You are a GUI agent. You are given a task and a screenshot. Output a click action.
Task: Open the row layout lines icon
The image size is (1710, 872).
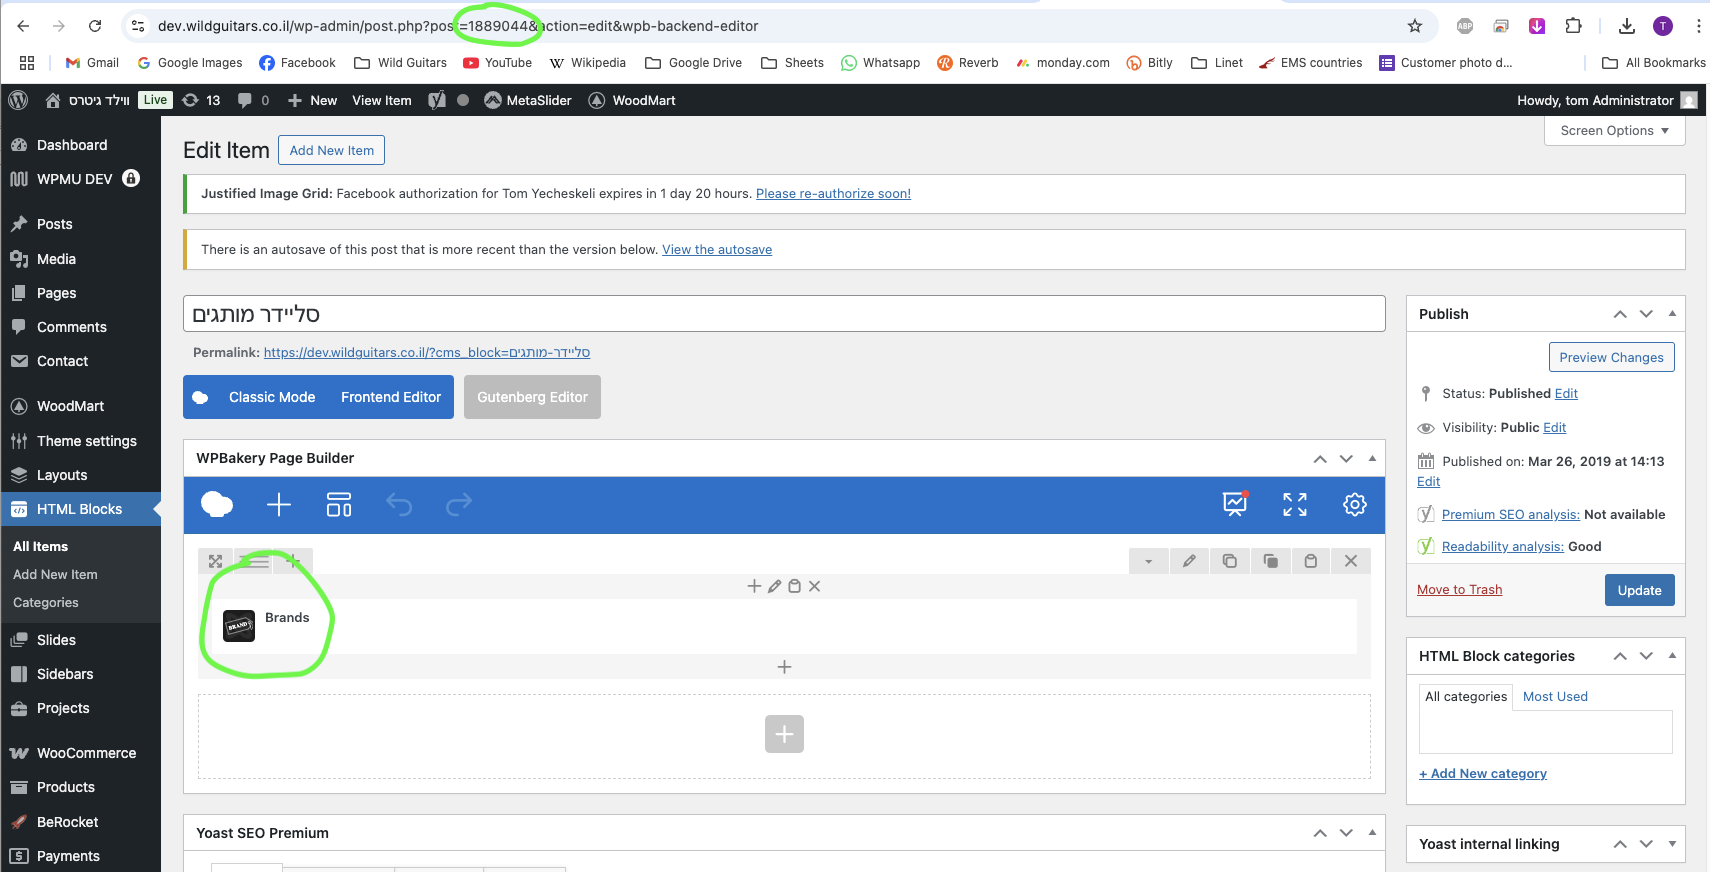254,561
